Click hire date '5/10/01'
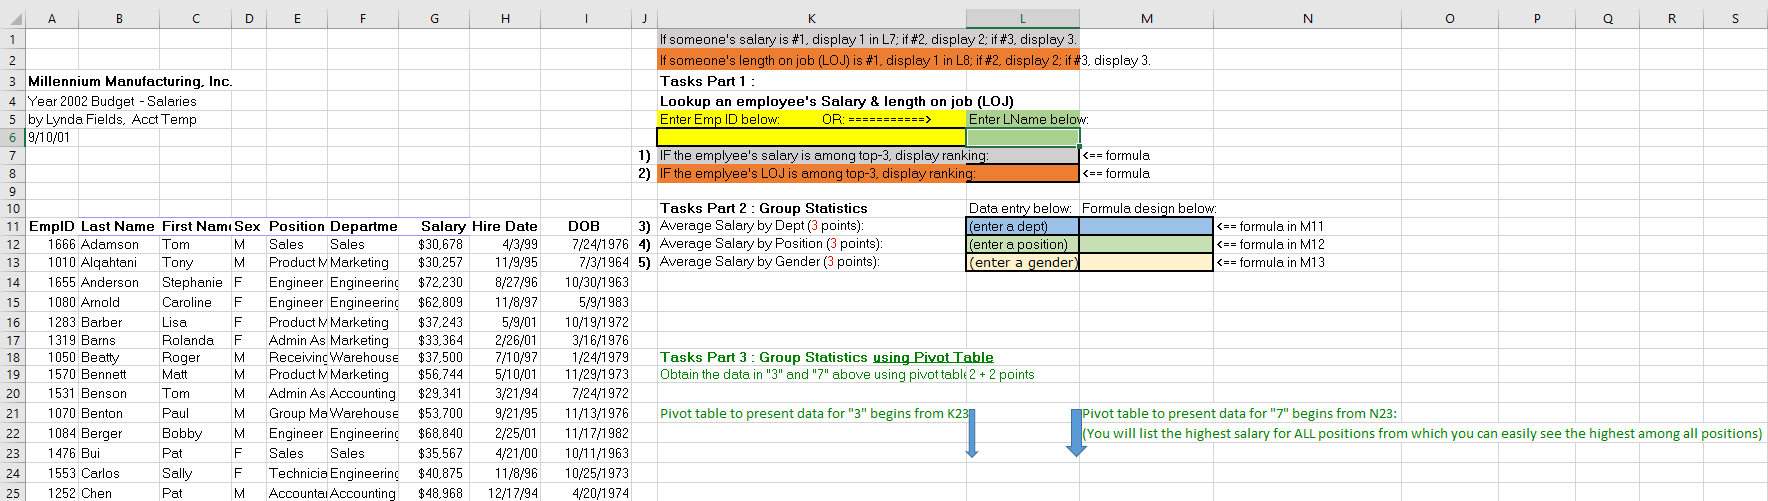Screen dimensions: 1768x501 click(x=516, y=374)
